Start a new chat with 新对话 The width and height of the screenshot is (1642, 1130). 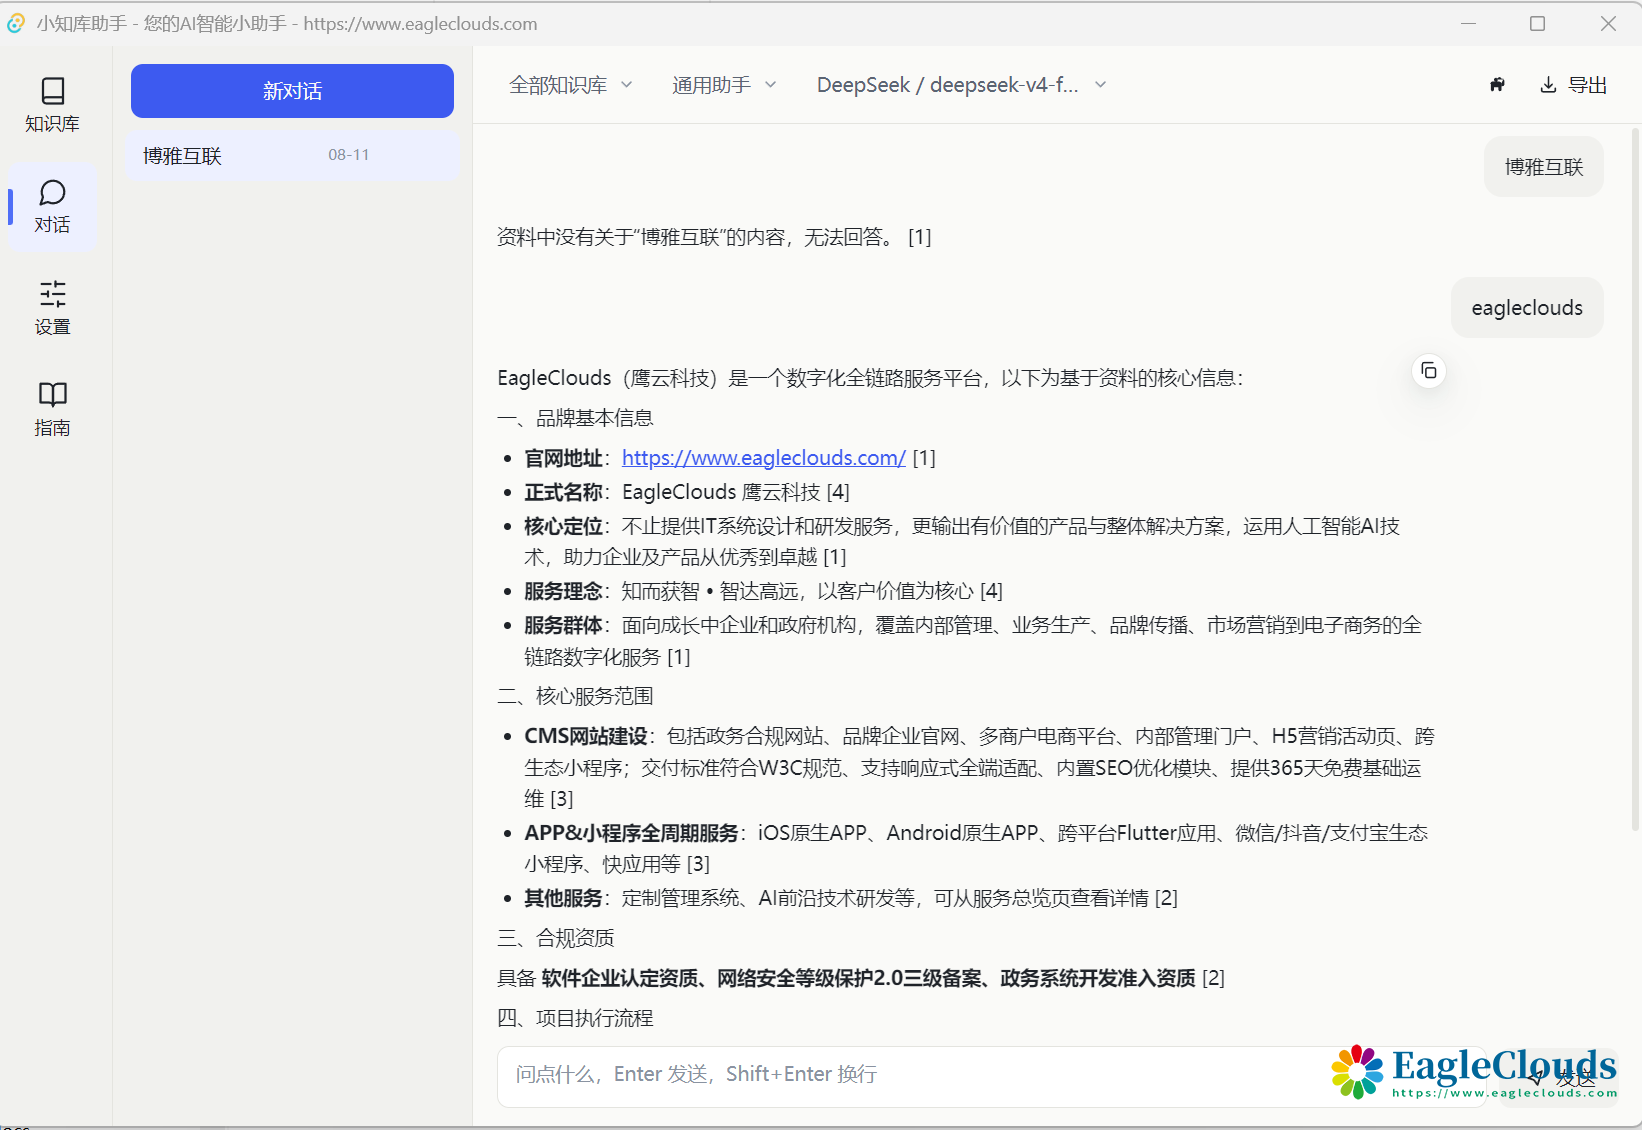(x=292, y=91)
